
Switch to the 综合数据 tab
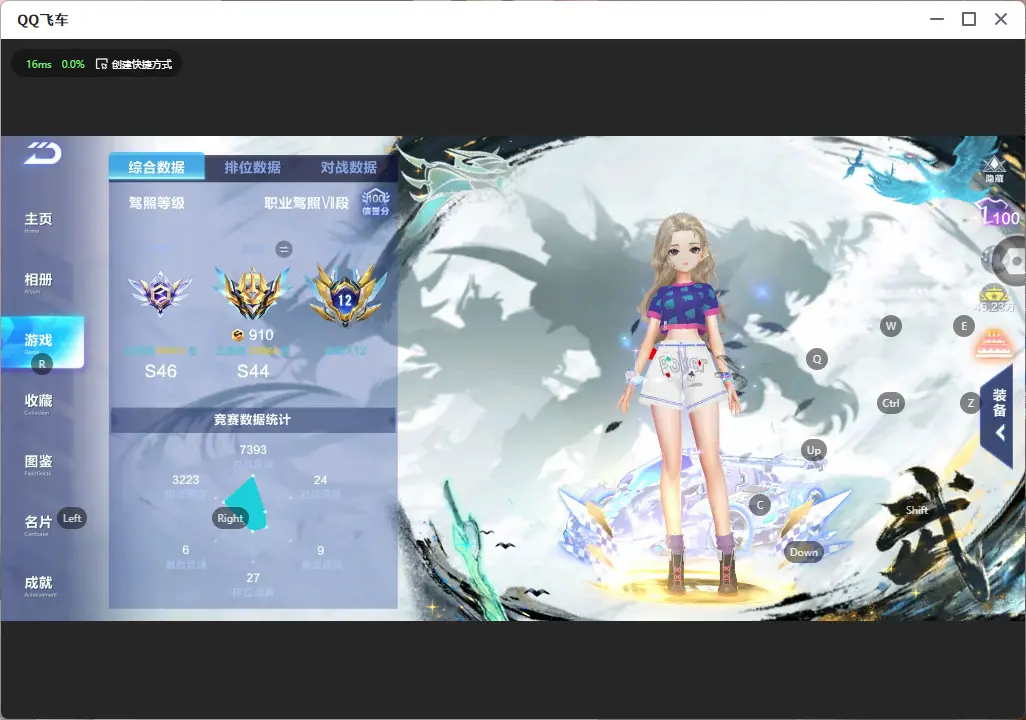tap(156, 167)
